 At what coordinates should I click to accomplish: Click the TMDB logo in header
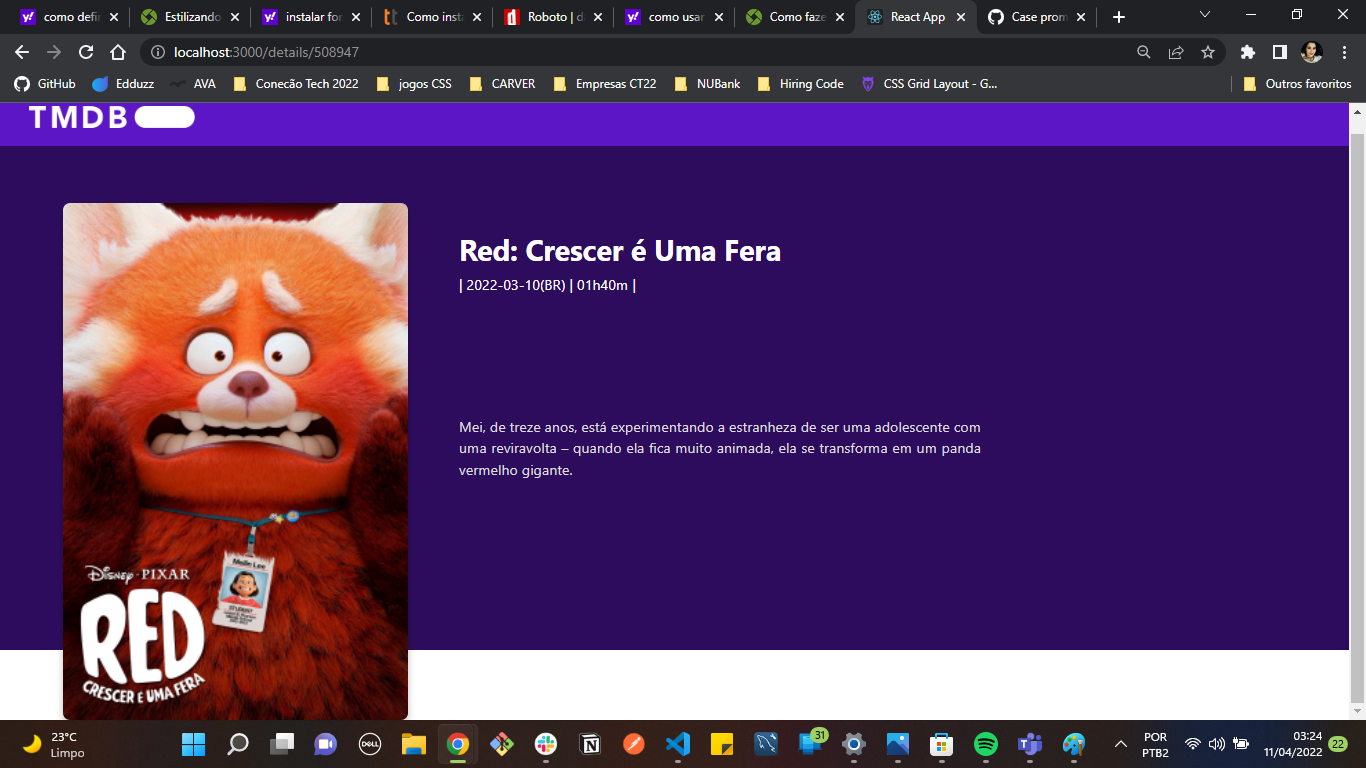click(111, 117)
